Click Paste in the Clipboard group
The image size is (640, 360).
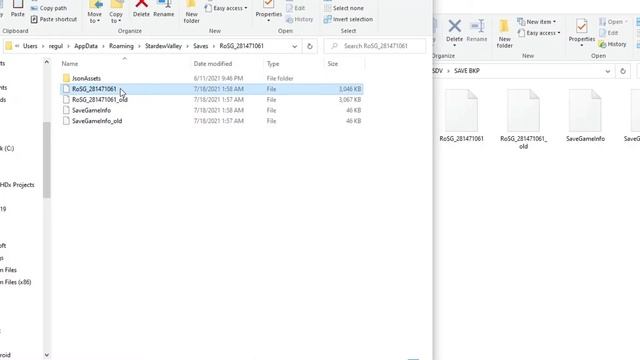click(18, 9)
